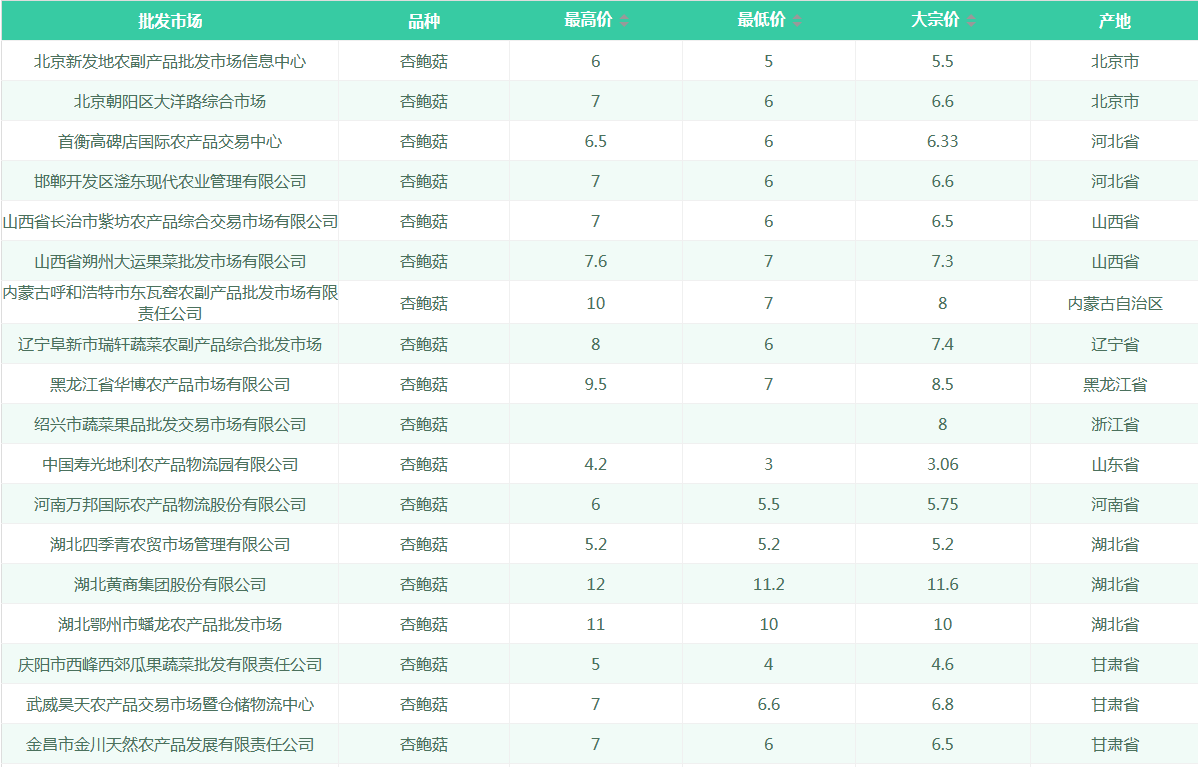
Task: Click 首衡高碑店国际农产品交易中心 market name
Action: 170,141
